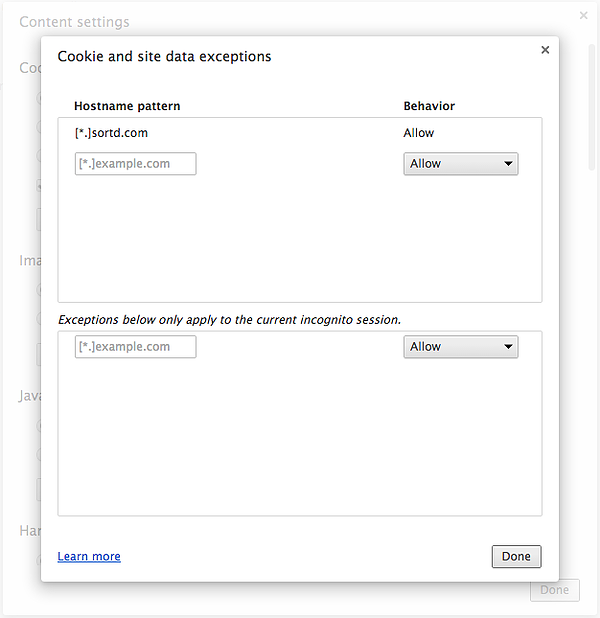
Task: Click the incognito session exceptions note text
Action: pyautogui.click(x=229, y=320)
